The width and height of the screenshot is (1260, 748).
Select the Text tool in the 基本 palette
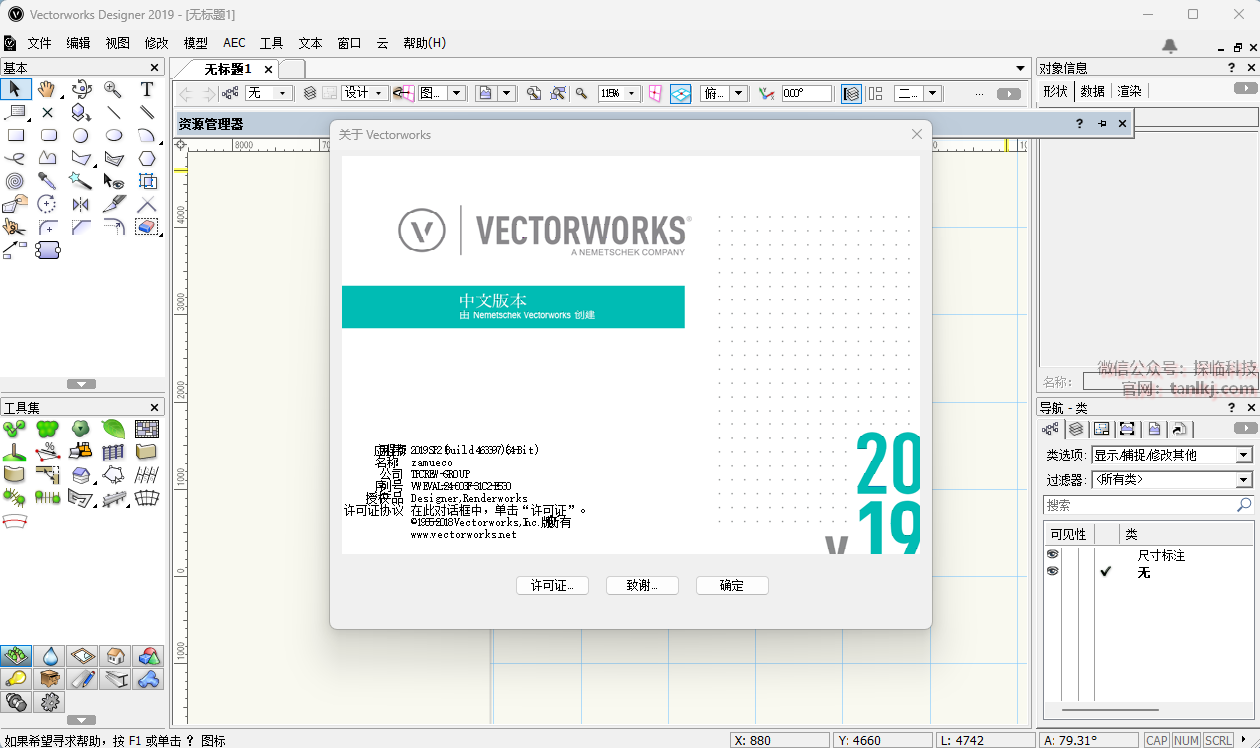[147, 89]
